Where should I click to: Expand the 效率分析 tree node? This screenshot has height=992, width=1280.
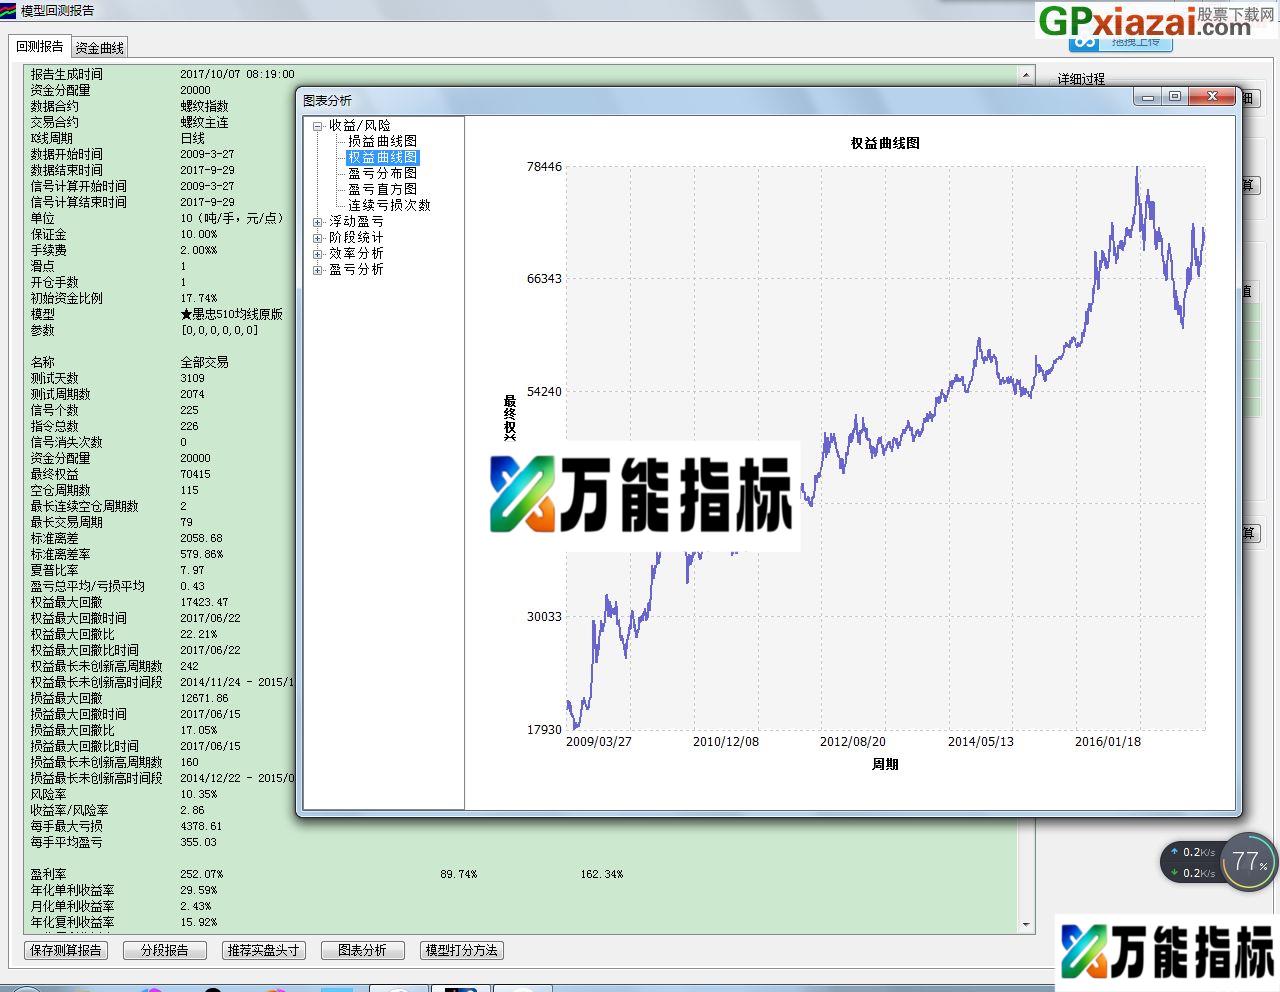tap(319, 253)
